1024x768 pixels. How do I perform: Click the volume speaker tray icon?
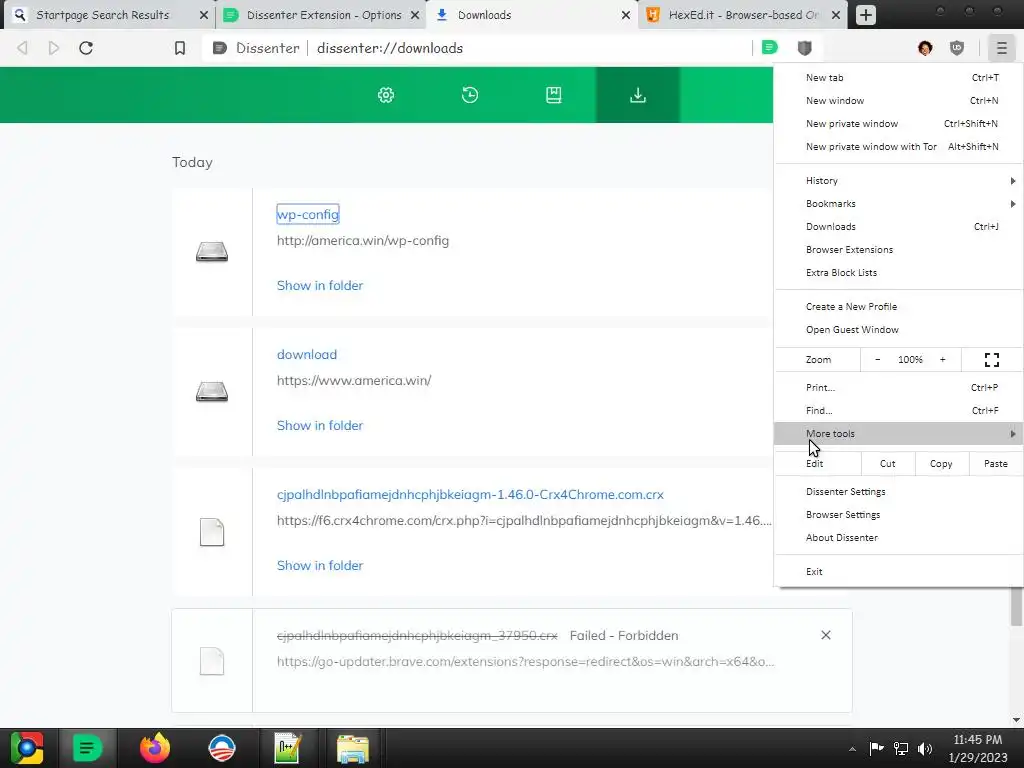click(x=925, y=748)
